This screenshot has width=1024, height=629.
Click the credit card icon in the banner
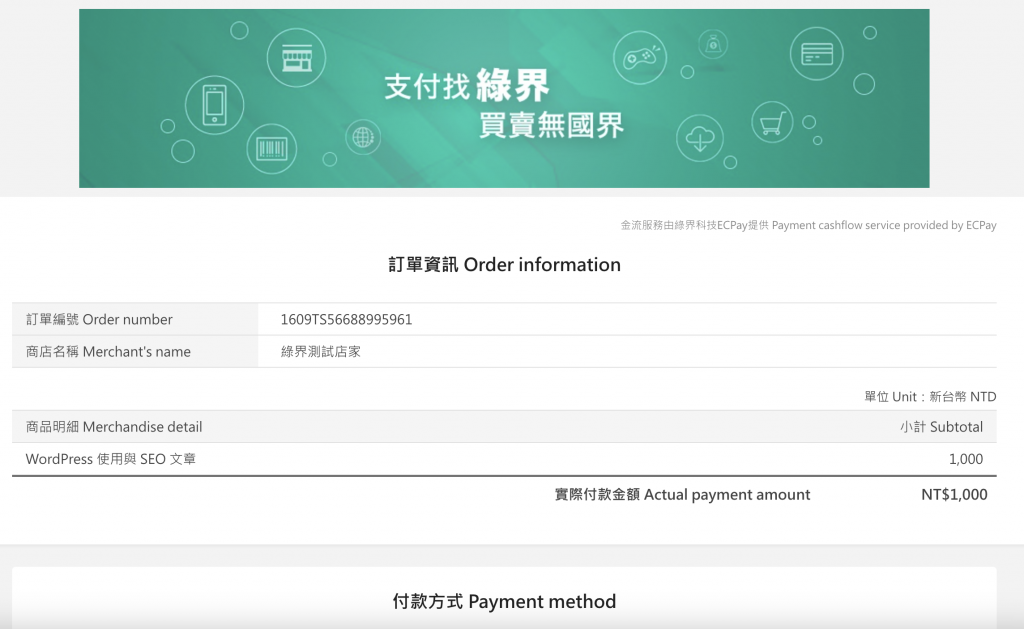817,54
